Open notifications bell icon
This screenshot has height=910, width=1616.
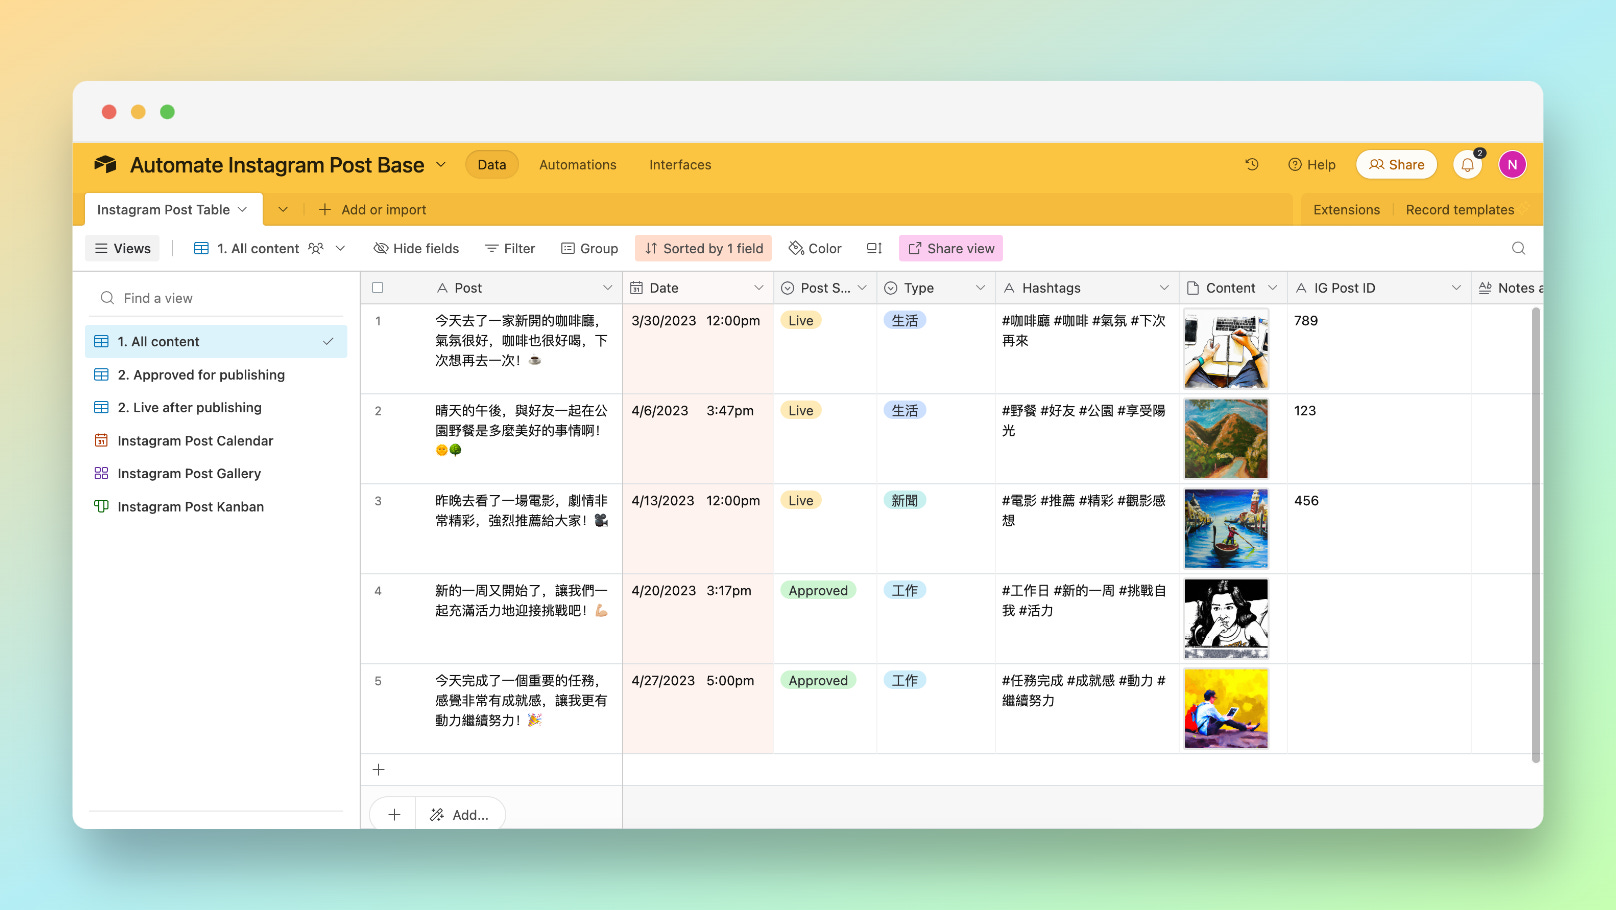click(1467, 165)
